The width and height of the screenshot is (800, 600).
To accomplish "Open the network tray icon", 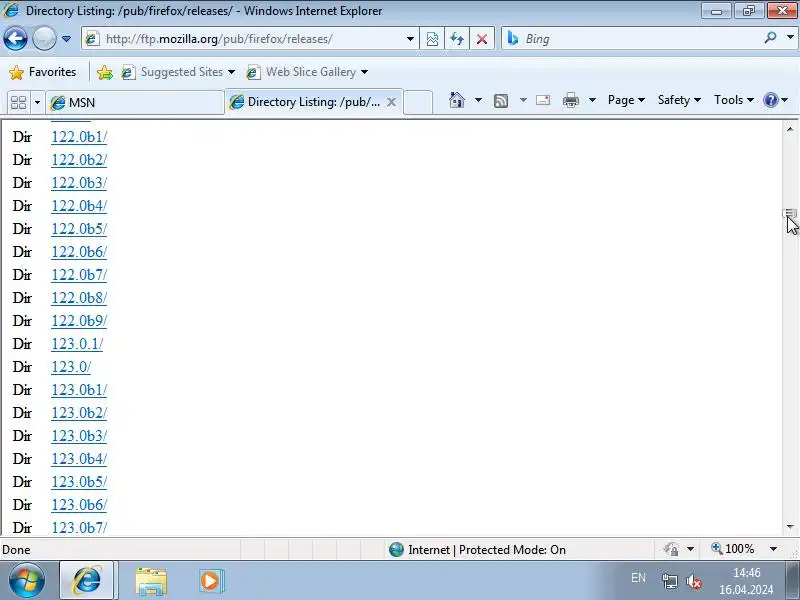I will (669, 581).
